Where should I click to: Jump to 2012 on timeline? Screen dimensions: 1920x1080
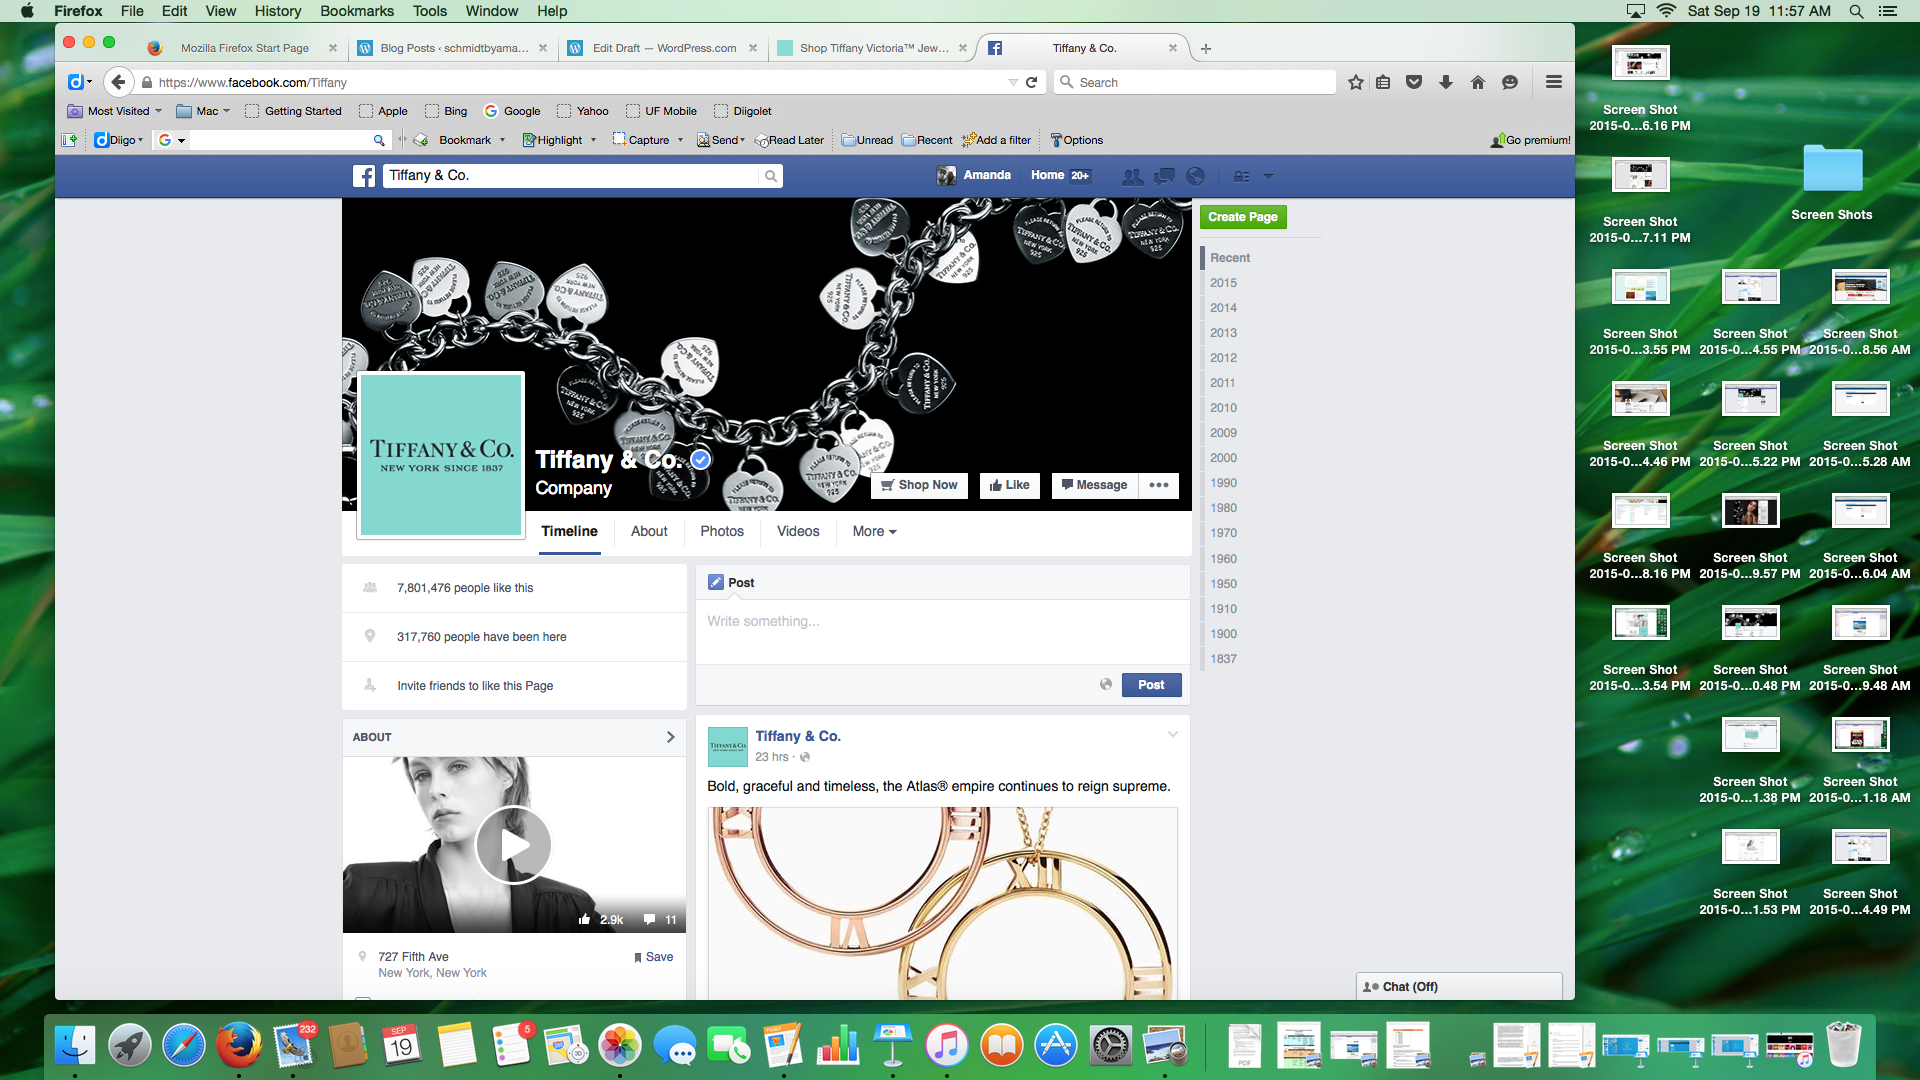(x=1223, y=358)
